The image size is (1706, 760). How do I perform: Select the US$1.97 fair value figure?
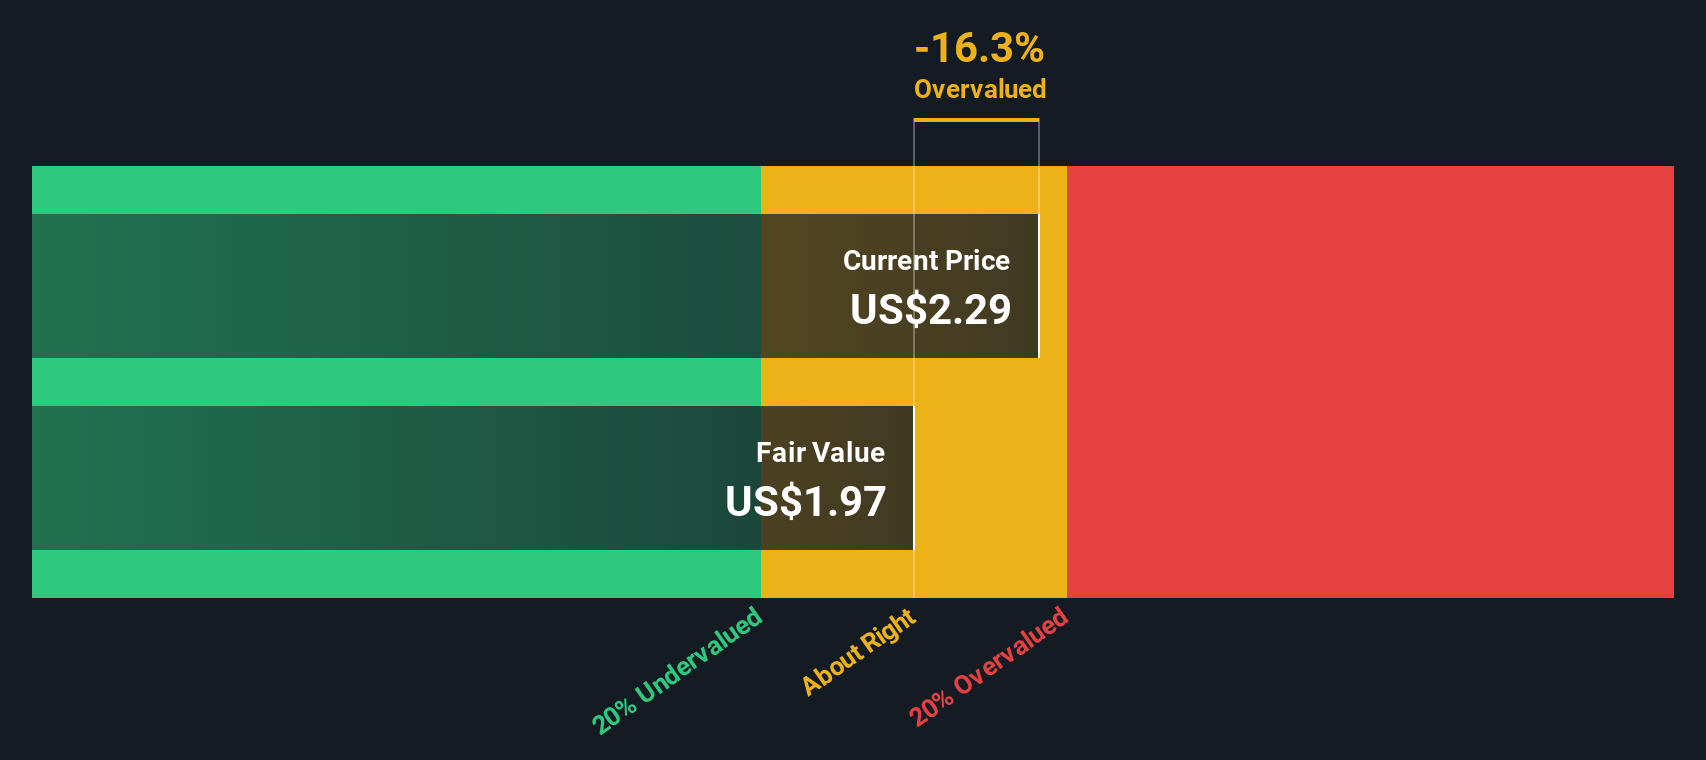[805, 502]
